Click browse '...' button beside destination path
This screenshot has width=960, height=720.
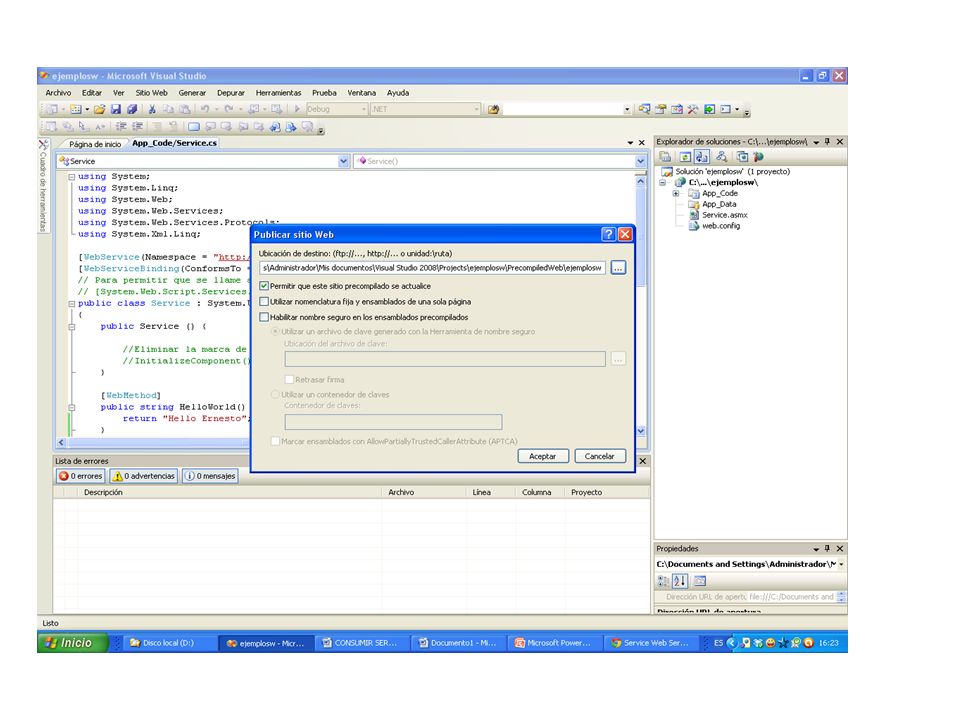click(x=618, y=268)
